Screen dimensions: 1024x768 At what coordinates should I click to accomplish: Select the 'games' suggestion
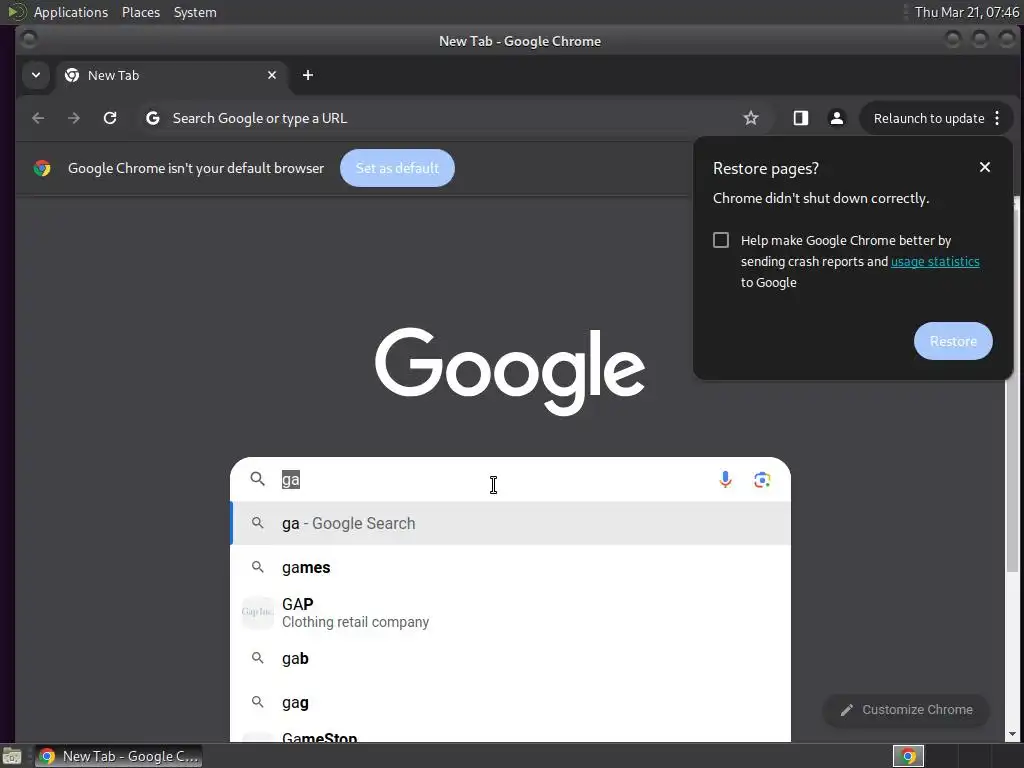[511, 568]
